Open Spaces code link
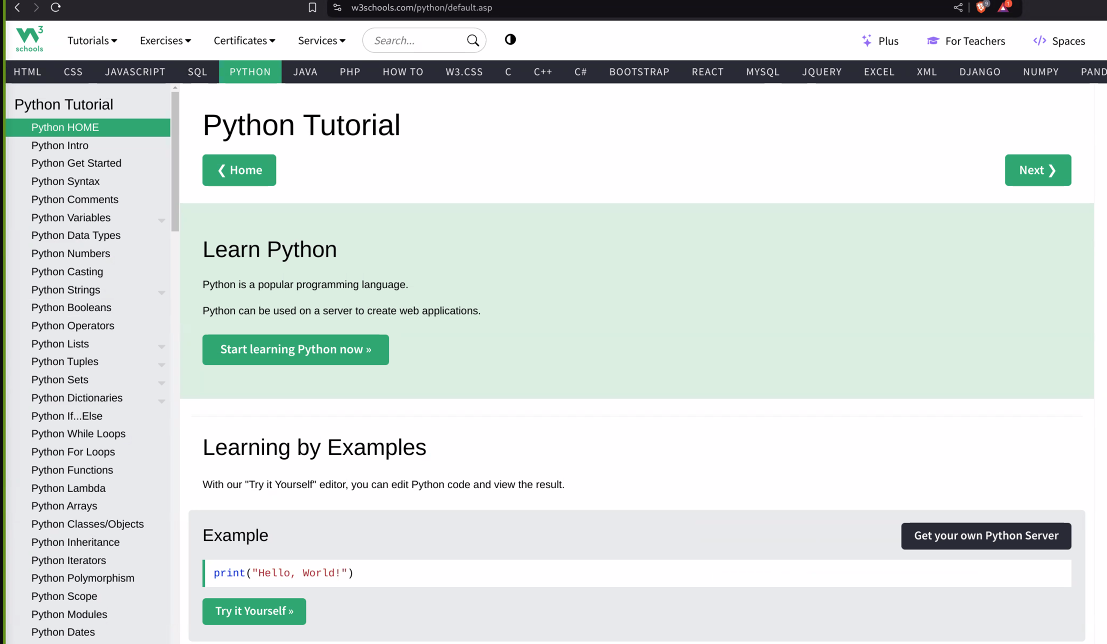The image size is (1107, 644). point(1059,41)
